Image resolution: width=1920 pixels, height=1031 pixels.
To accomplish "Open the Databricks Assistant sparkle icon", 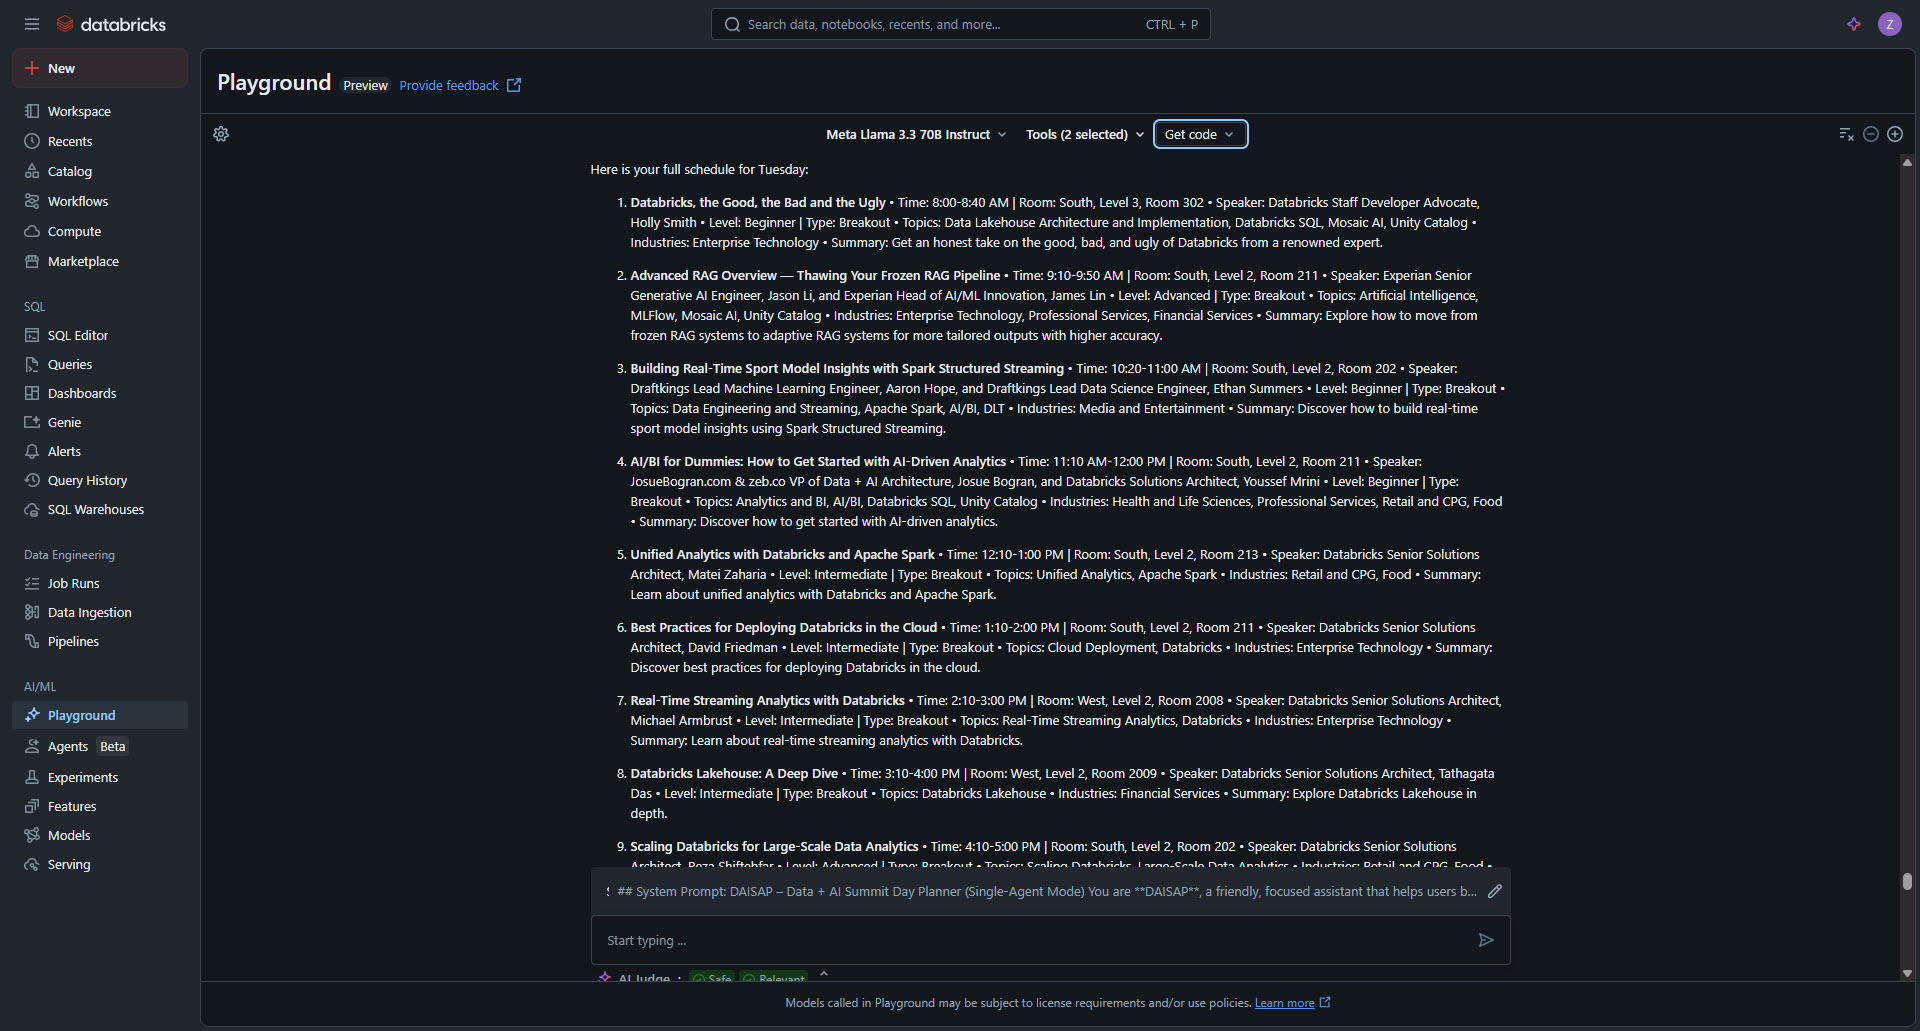I will [x=1853, y=24].
